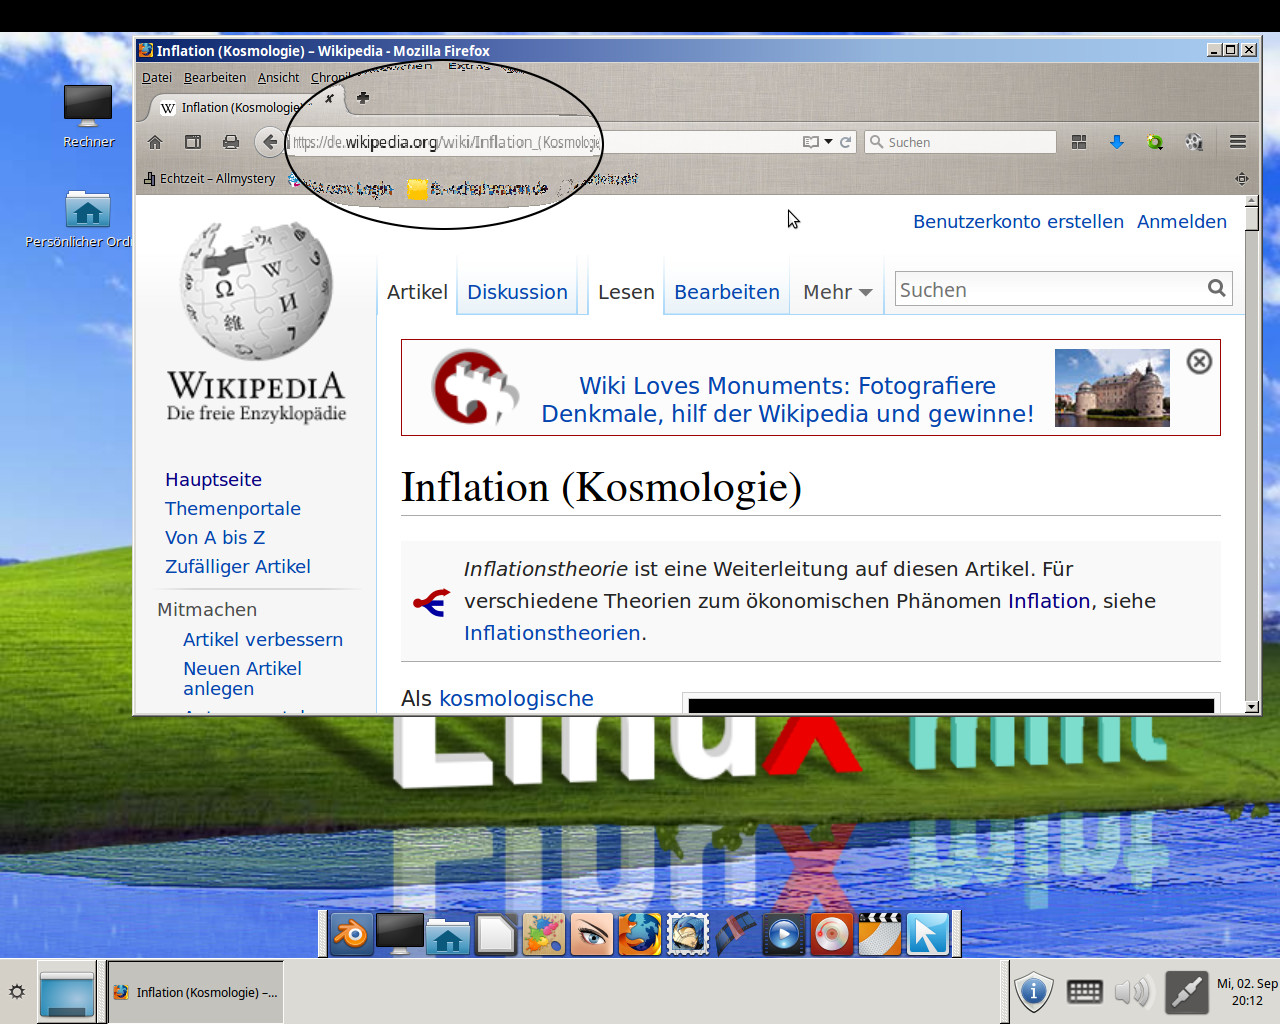Dismiss the Wiki Loves Monuments banner
Viewport: 1280px width, 1024px height.
(1199, 362)
